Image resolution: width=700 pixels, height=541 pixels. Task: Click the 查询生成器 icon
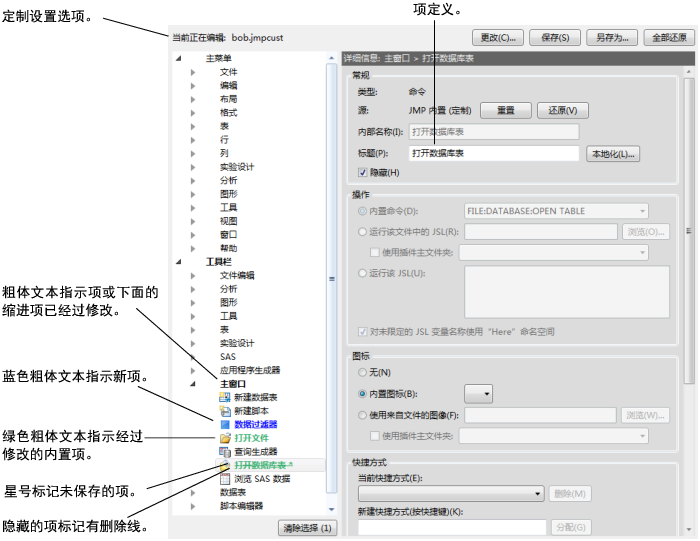click(225, 451)
